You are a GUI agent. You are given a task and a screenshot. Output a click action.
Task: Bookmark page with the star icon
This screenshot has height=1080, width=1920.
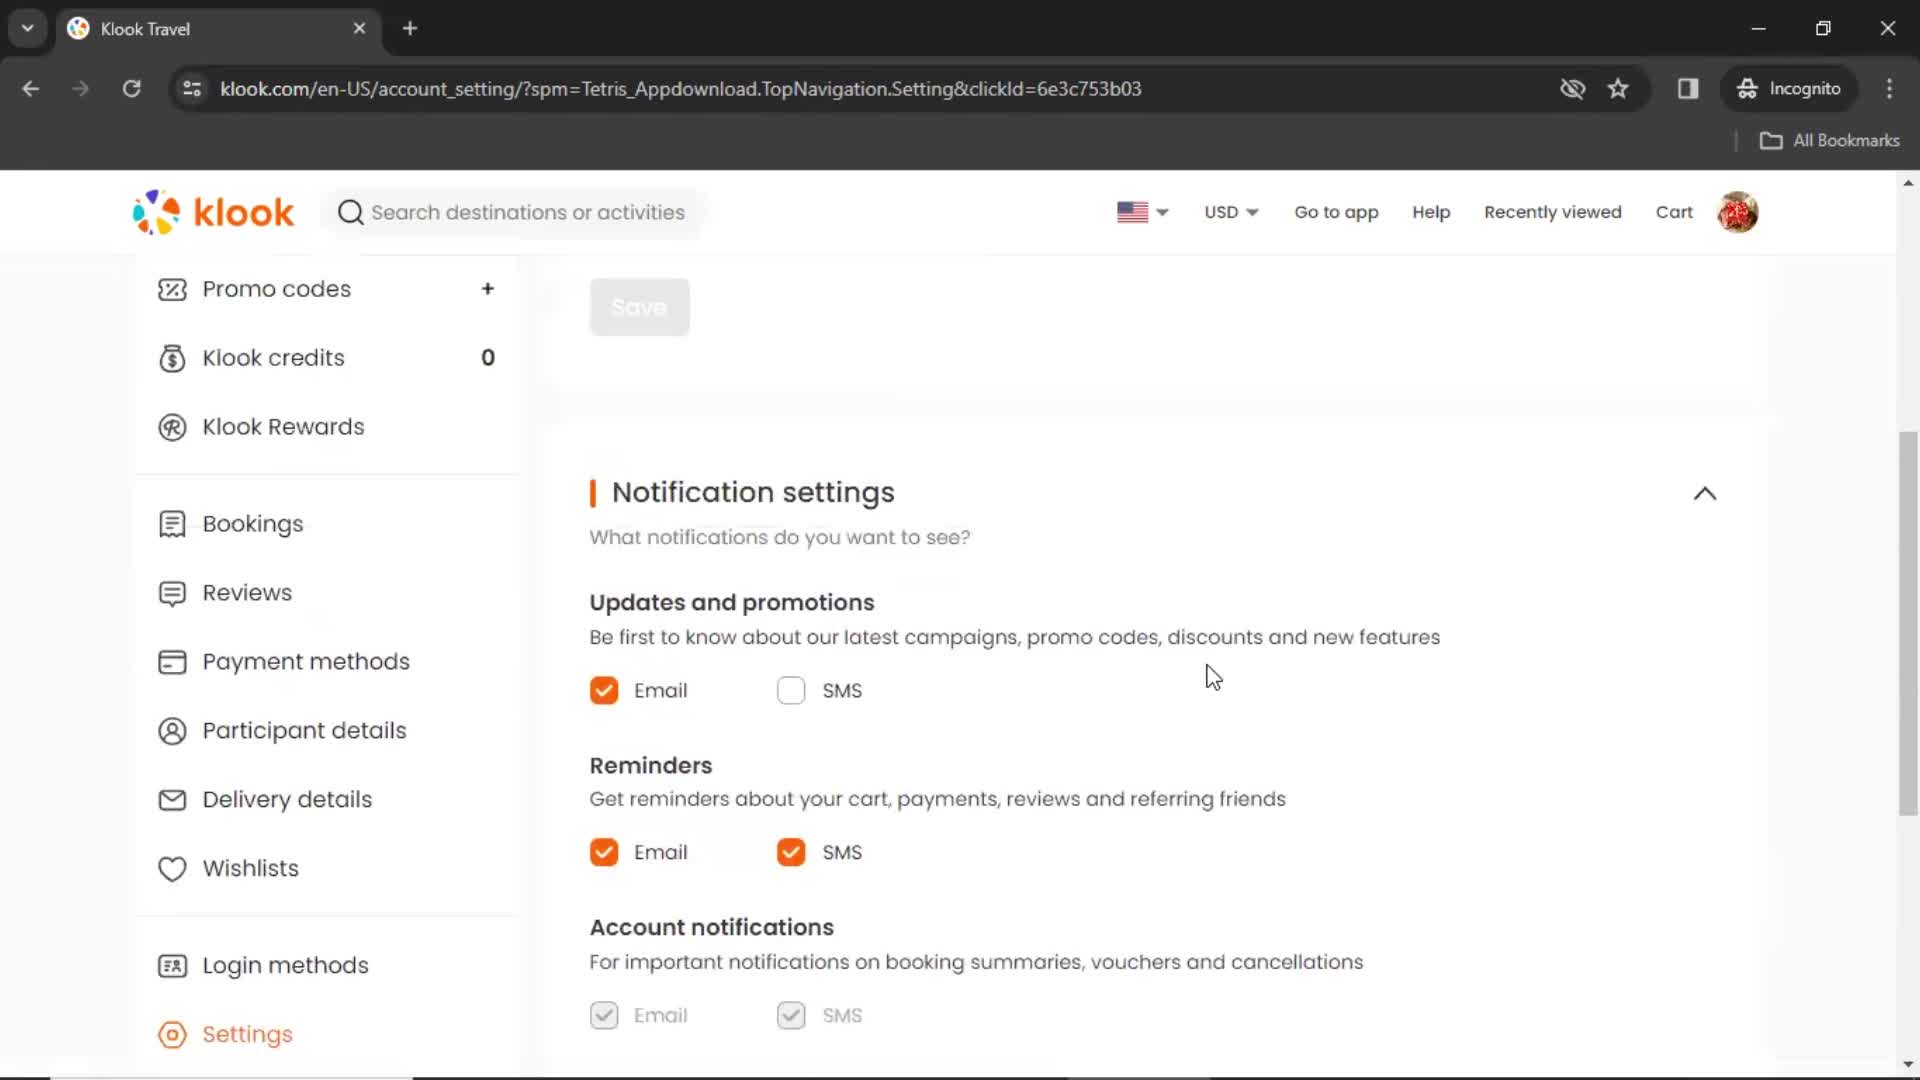coord(1618,89)
